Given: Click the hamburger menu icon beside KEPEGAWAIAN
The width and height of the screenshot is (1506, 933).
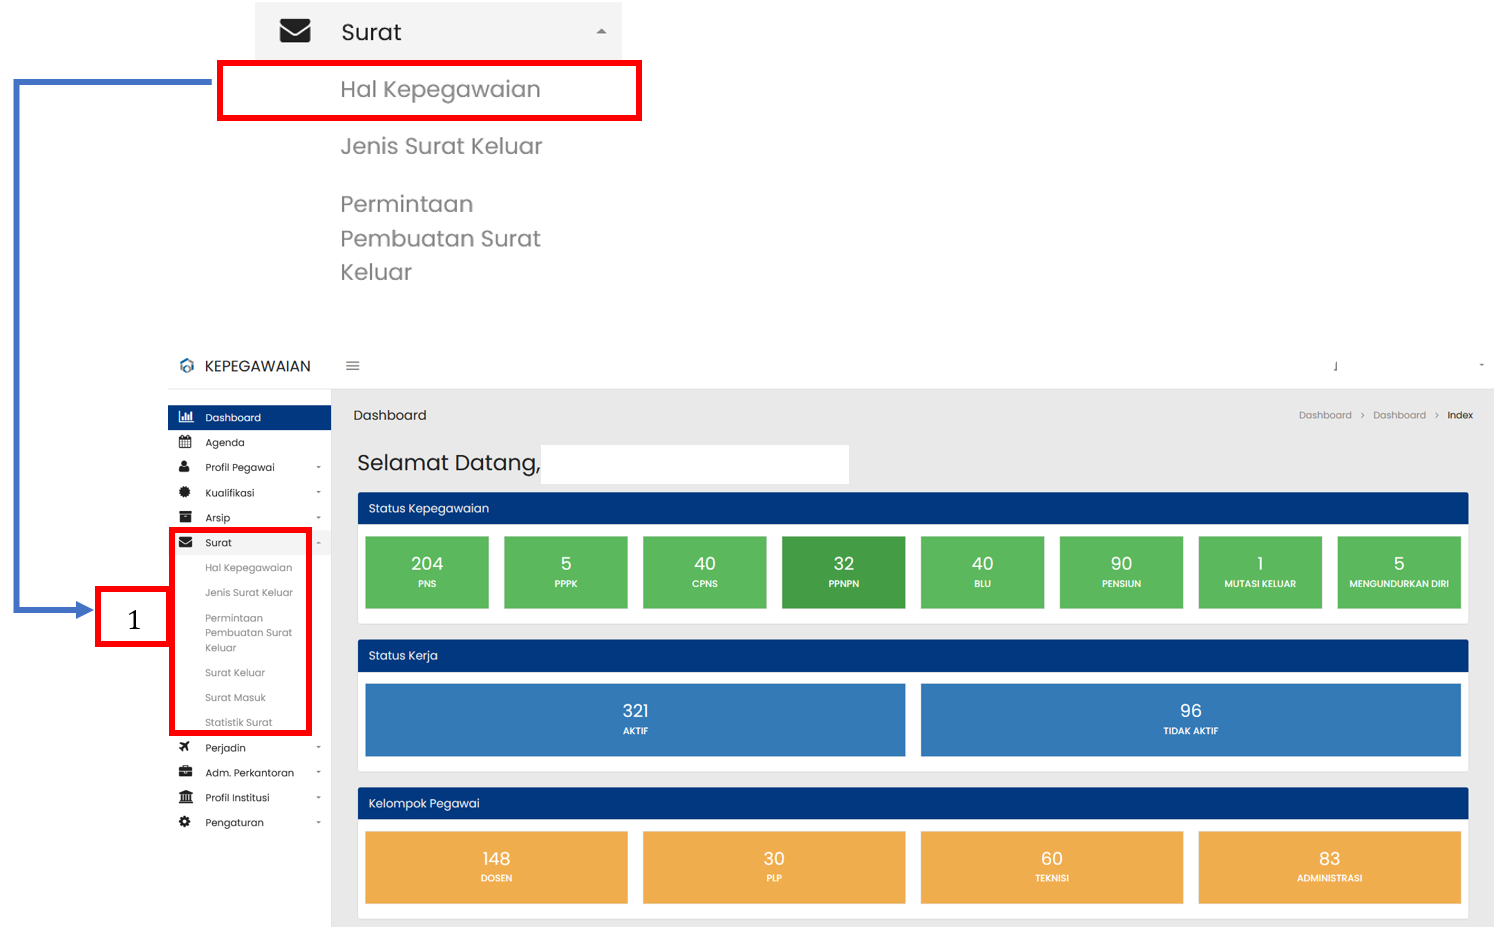Looking at the screenshot, I should click(x=352, y=366).
